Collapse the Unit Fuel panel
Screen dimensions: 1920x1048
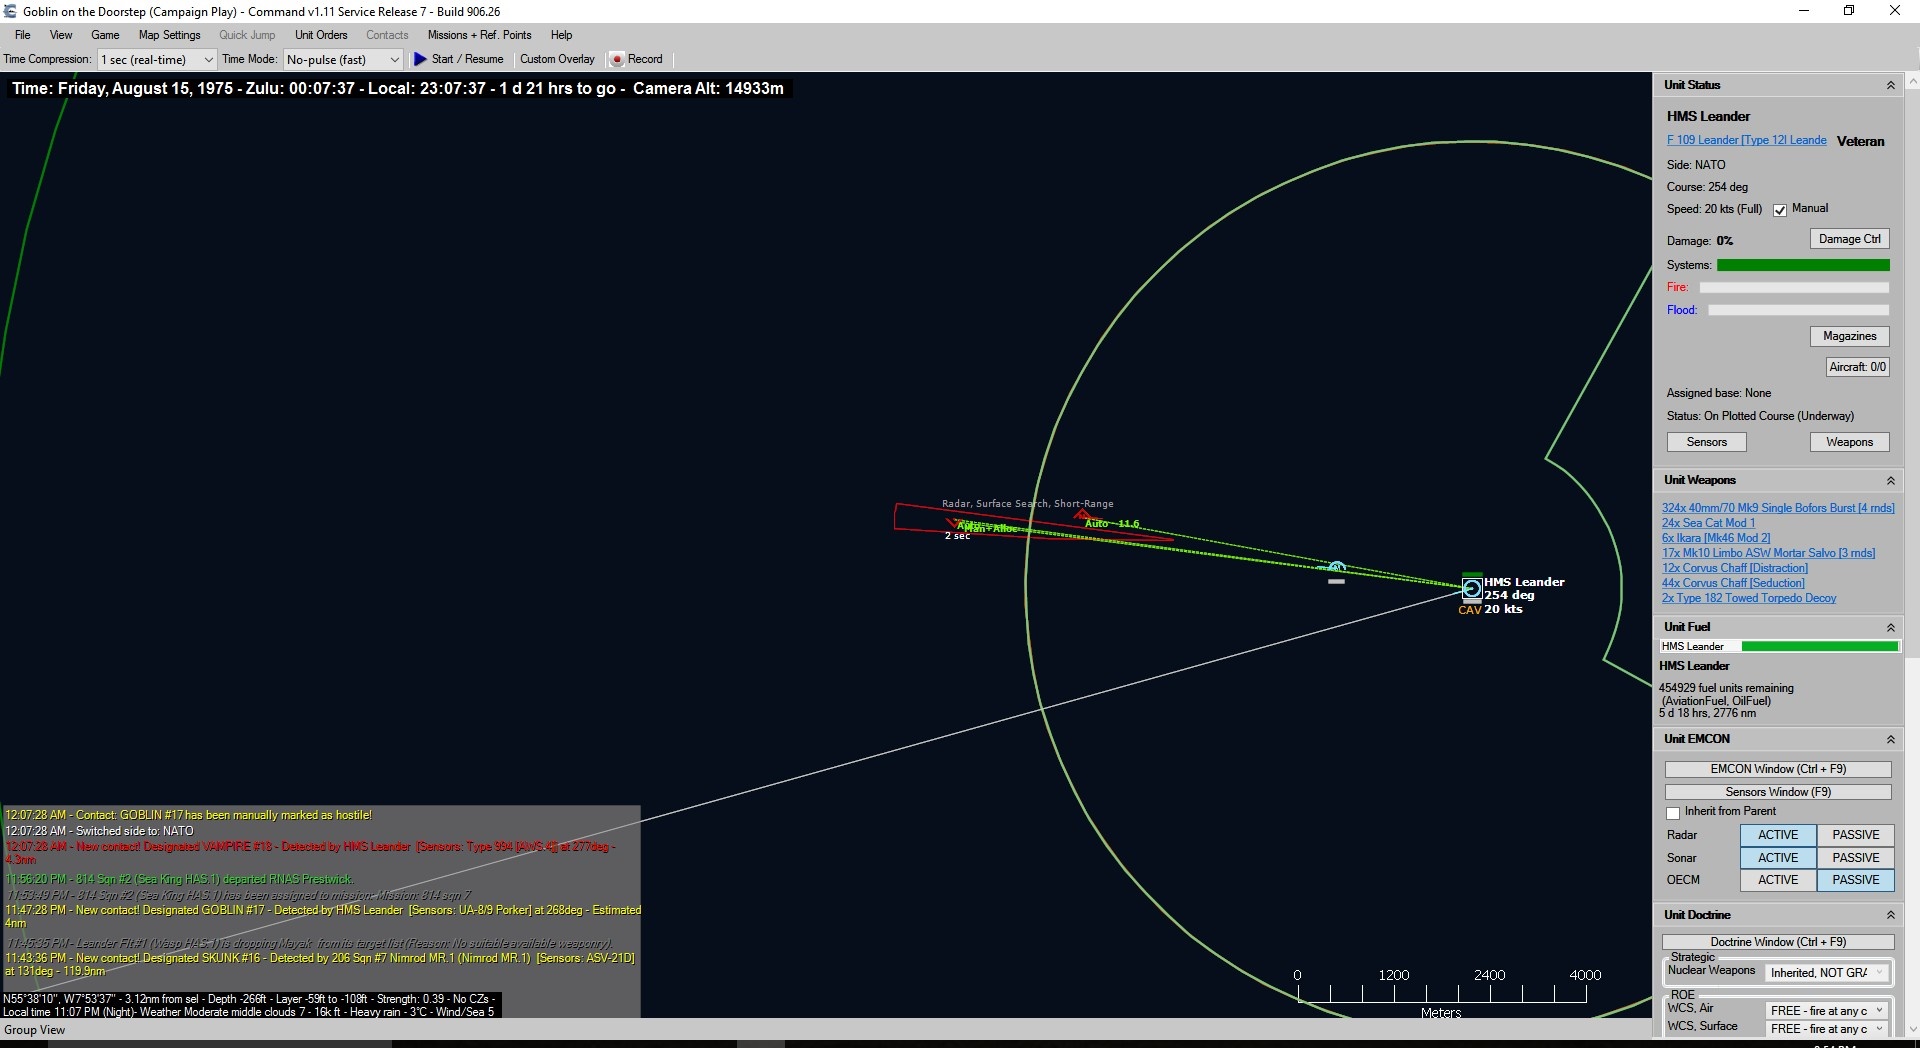click(1890, 627)
